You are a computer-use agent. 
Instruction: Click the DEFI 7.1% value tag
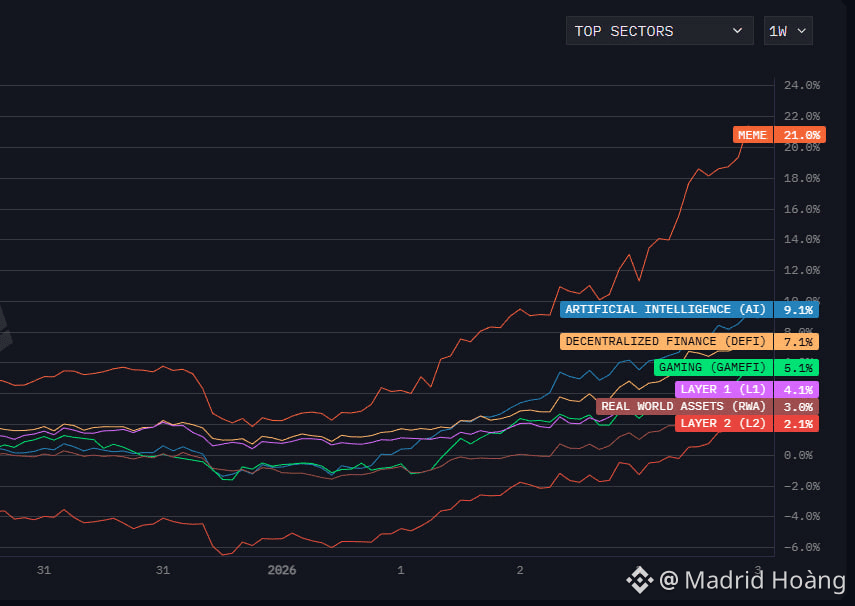tap(797, 341)
